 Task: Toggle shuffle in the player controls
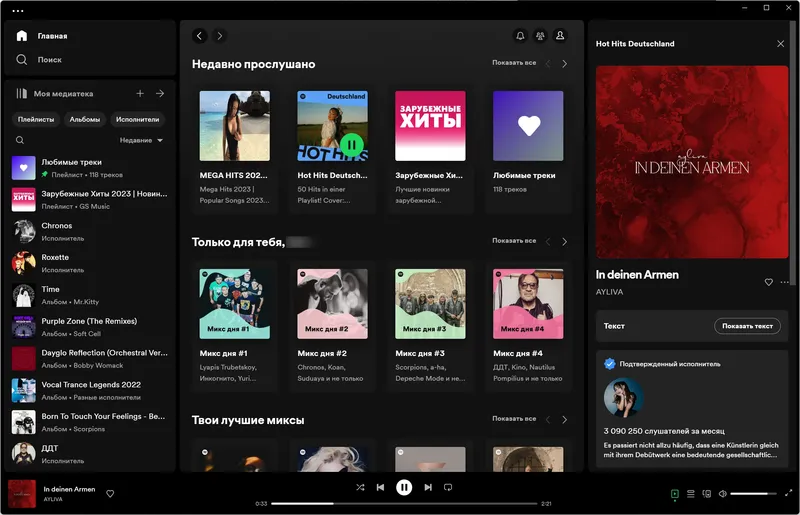pos(360,487)
